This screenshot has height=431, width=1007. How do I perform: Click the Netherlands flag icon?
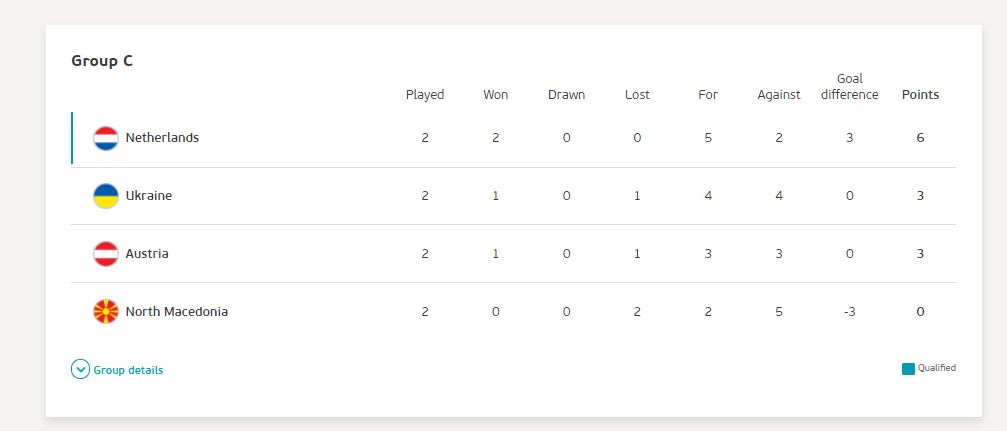pos(106,138)
